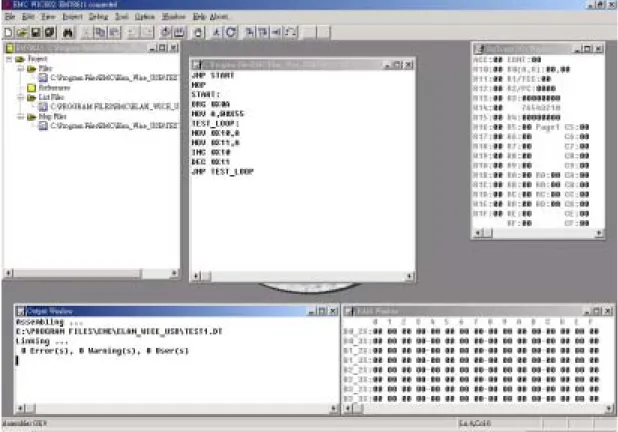618x432 pixels.
Task: Collapse the Map Files node
Action: coord(21,117)
